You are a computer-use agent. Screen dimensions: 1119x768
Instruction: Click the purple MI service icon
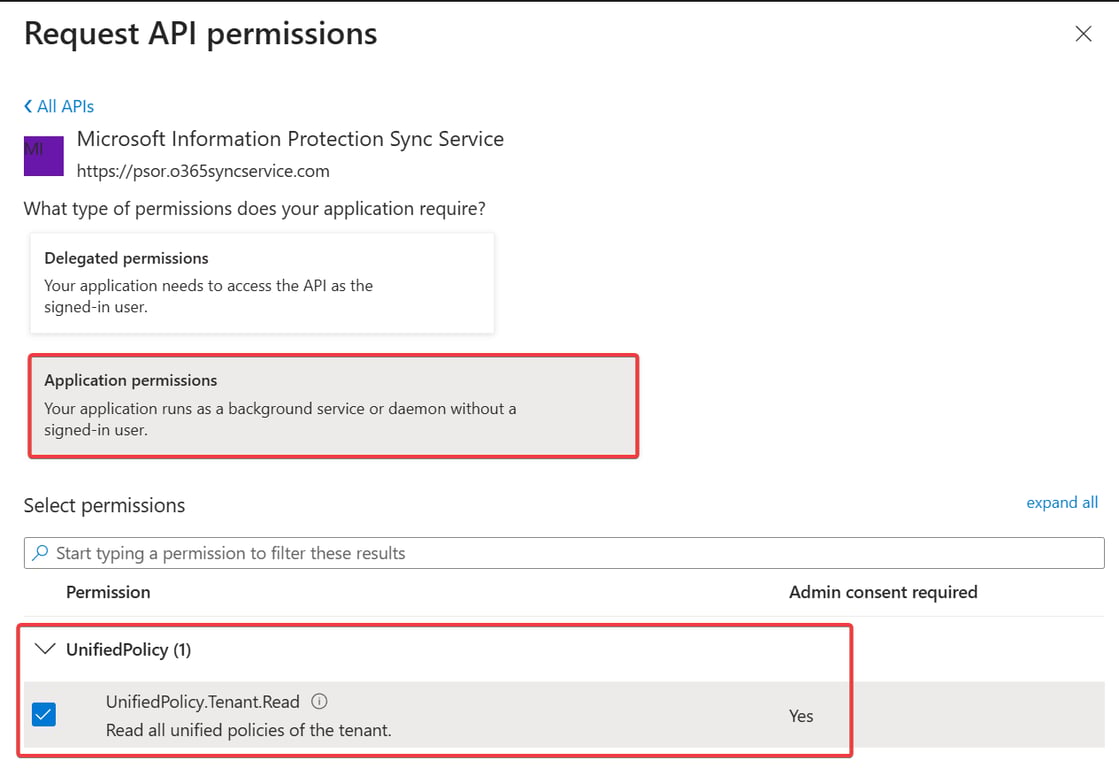(x=44, y=156)
